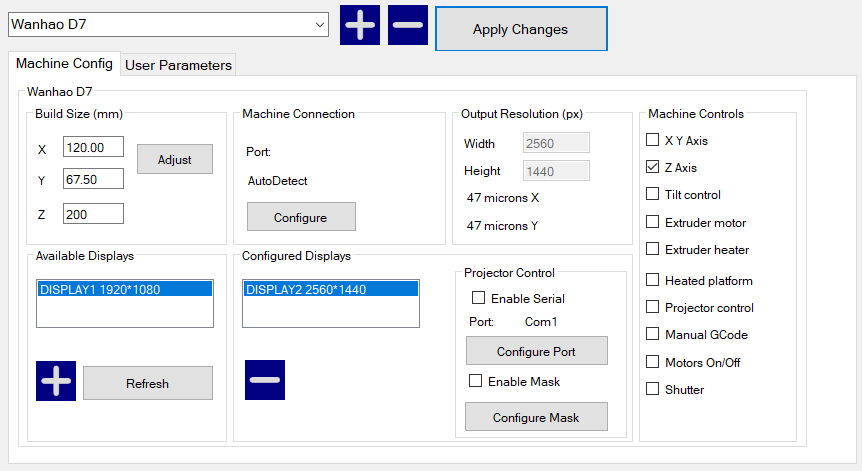Click the Adjust build size button
Image resolution: width=862 pixels, height=471 pixels.
click(175, 159)
